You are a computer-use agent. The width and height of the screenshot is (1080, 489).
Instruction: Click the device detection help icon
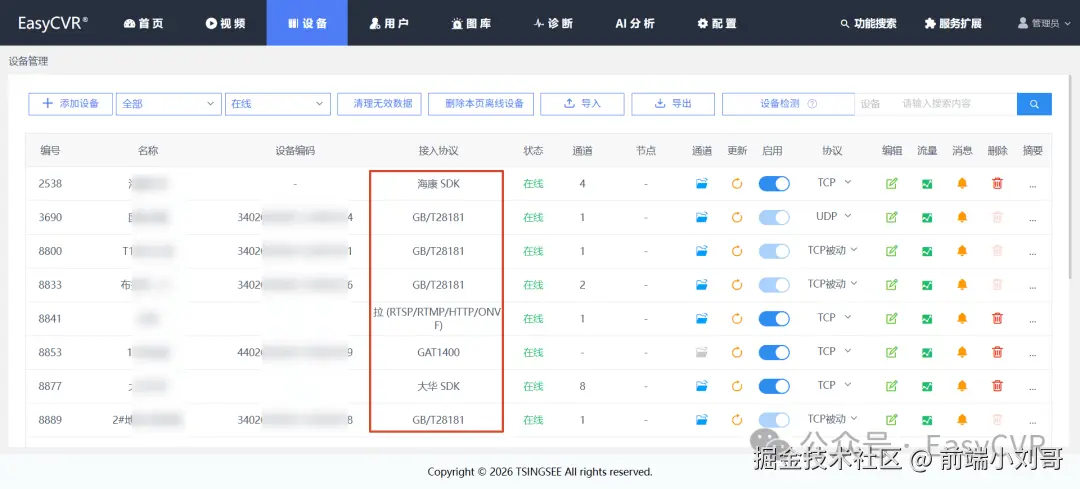(x=812, y=104)
